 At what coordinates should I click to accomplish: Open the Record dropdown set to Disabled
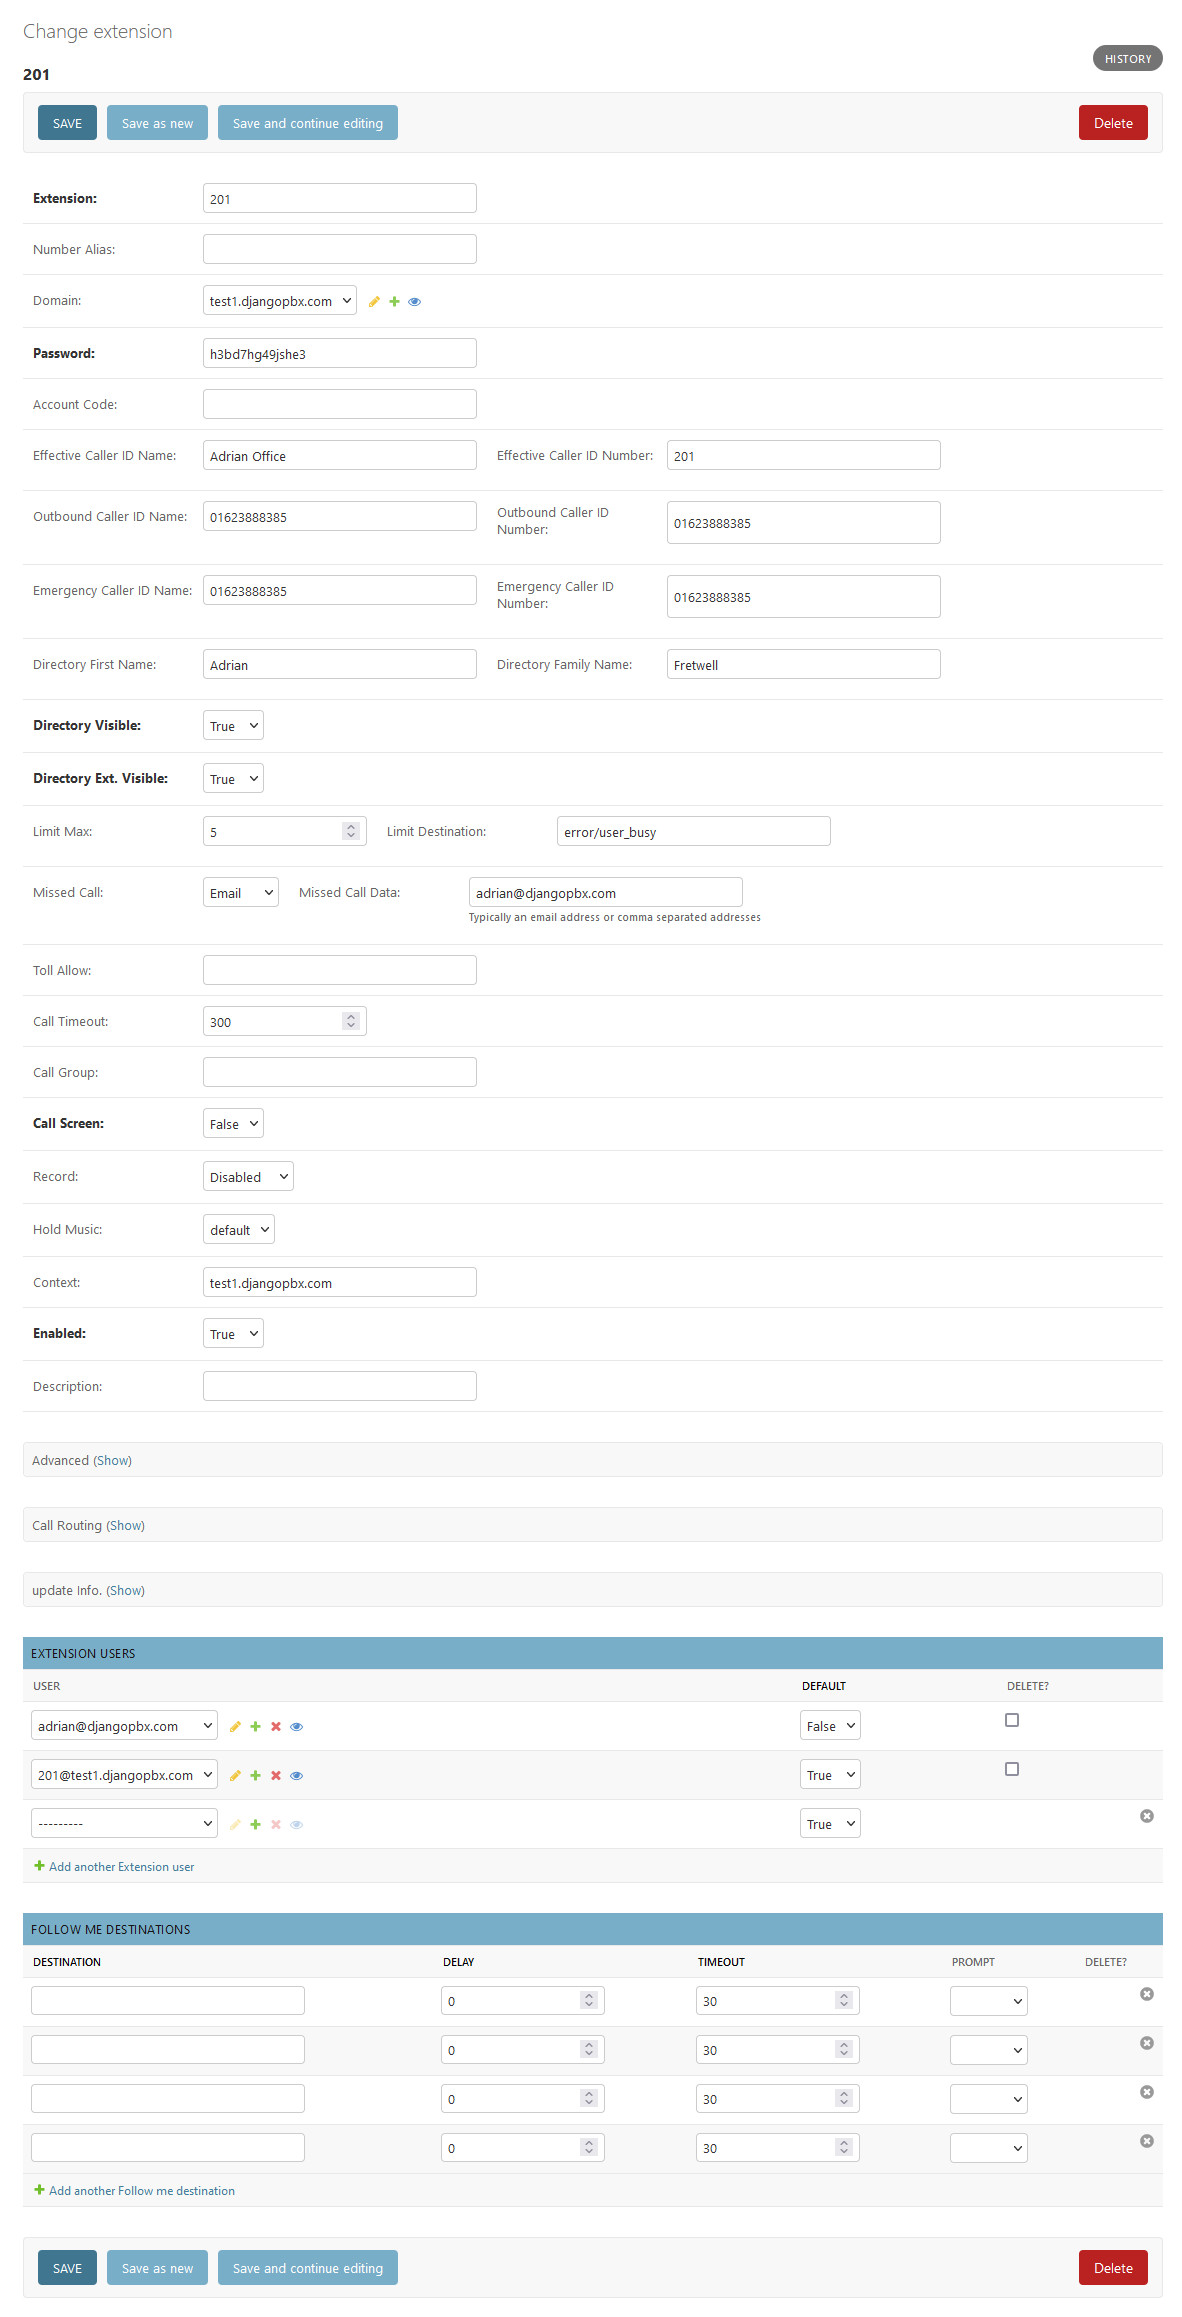248,1177
